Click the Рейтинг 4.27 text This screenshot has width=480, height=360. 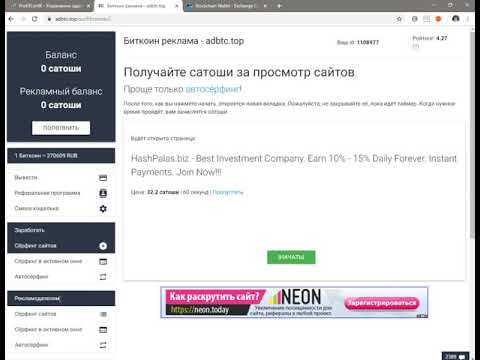(430, 38)
